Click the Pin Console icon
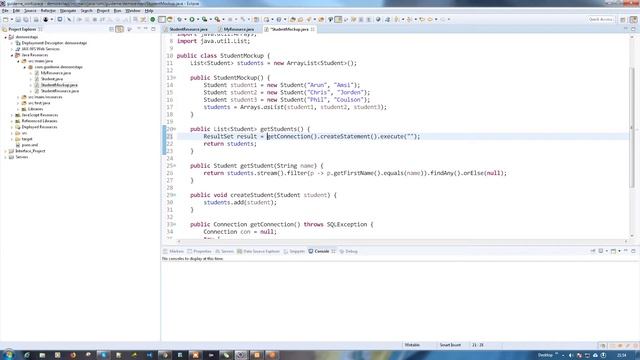The width and height of the screenshot is (640, 360). [593, 251]
